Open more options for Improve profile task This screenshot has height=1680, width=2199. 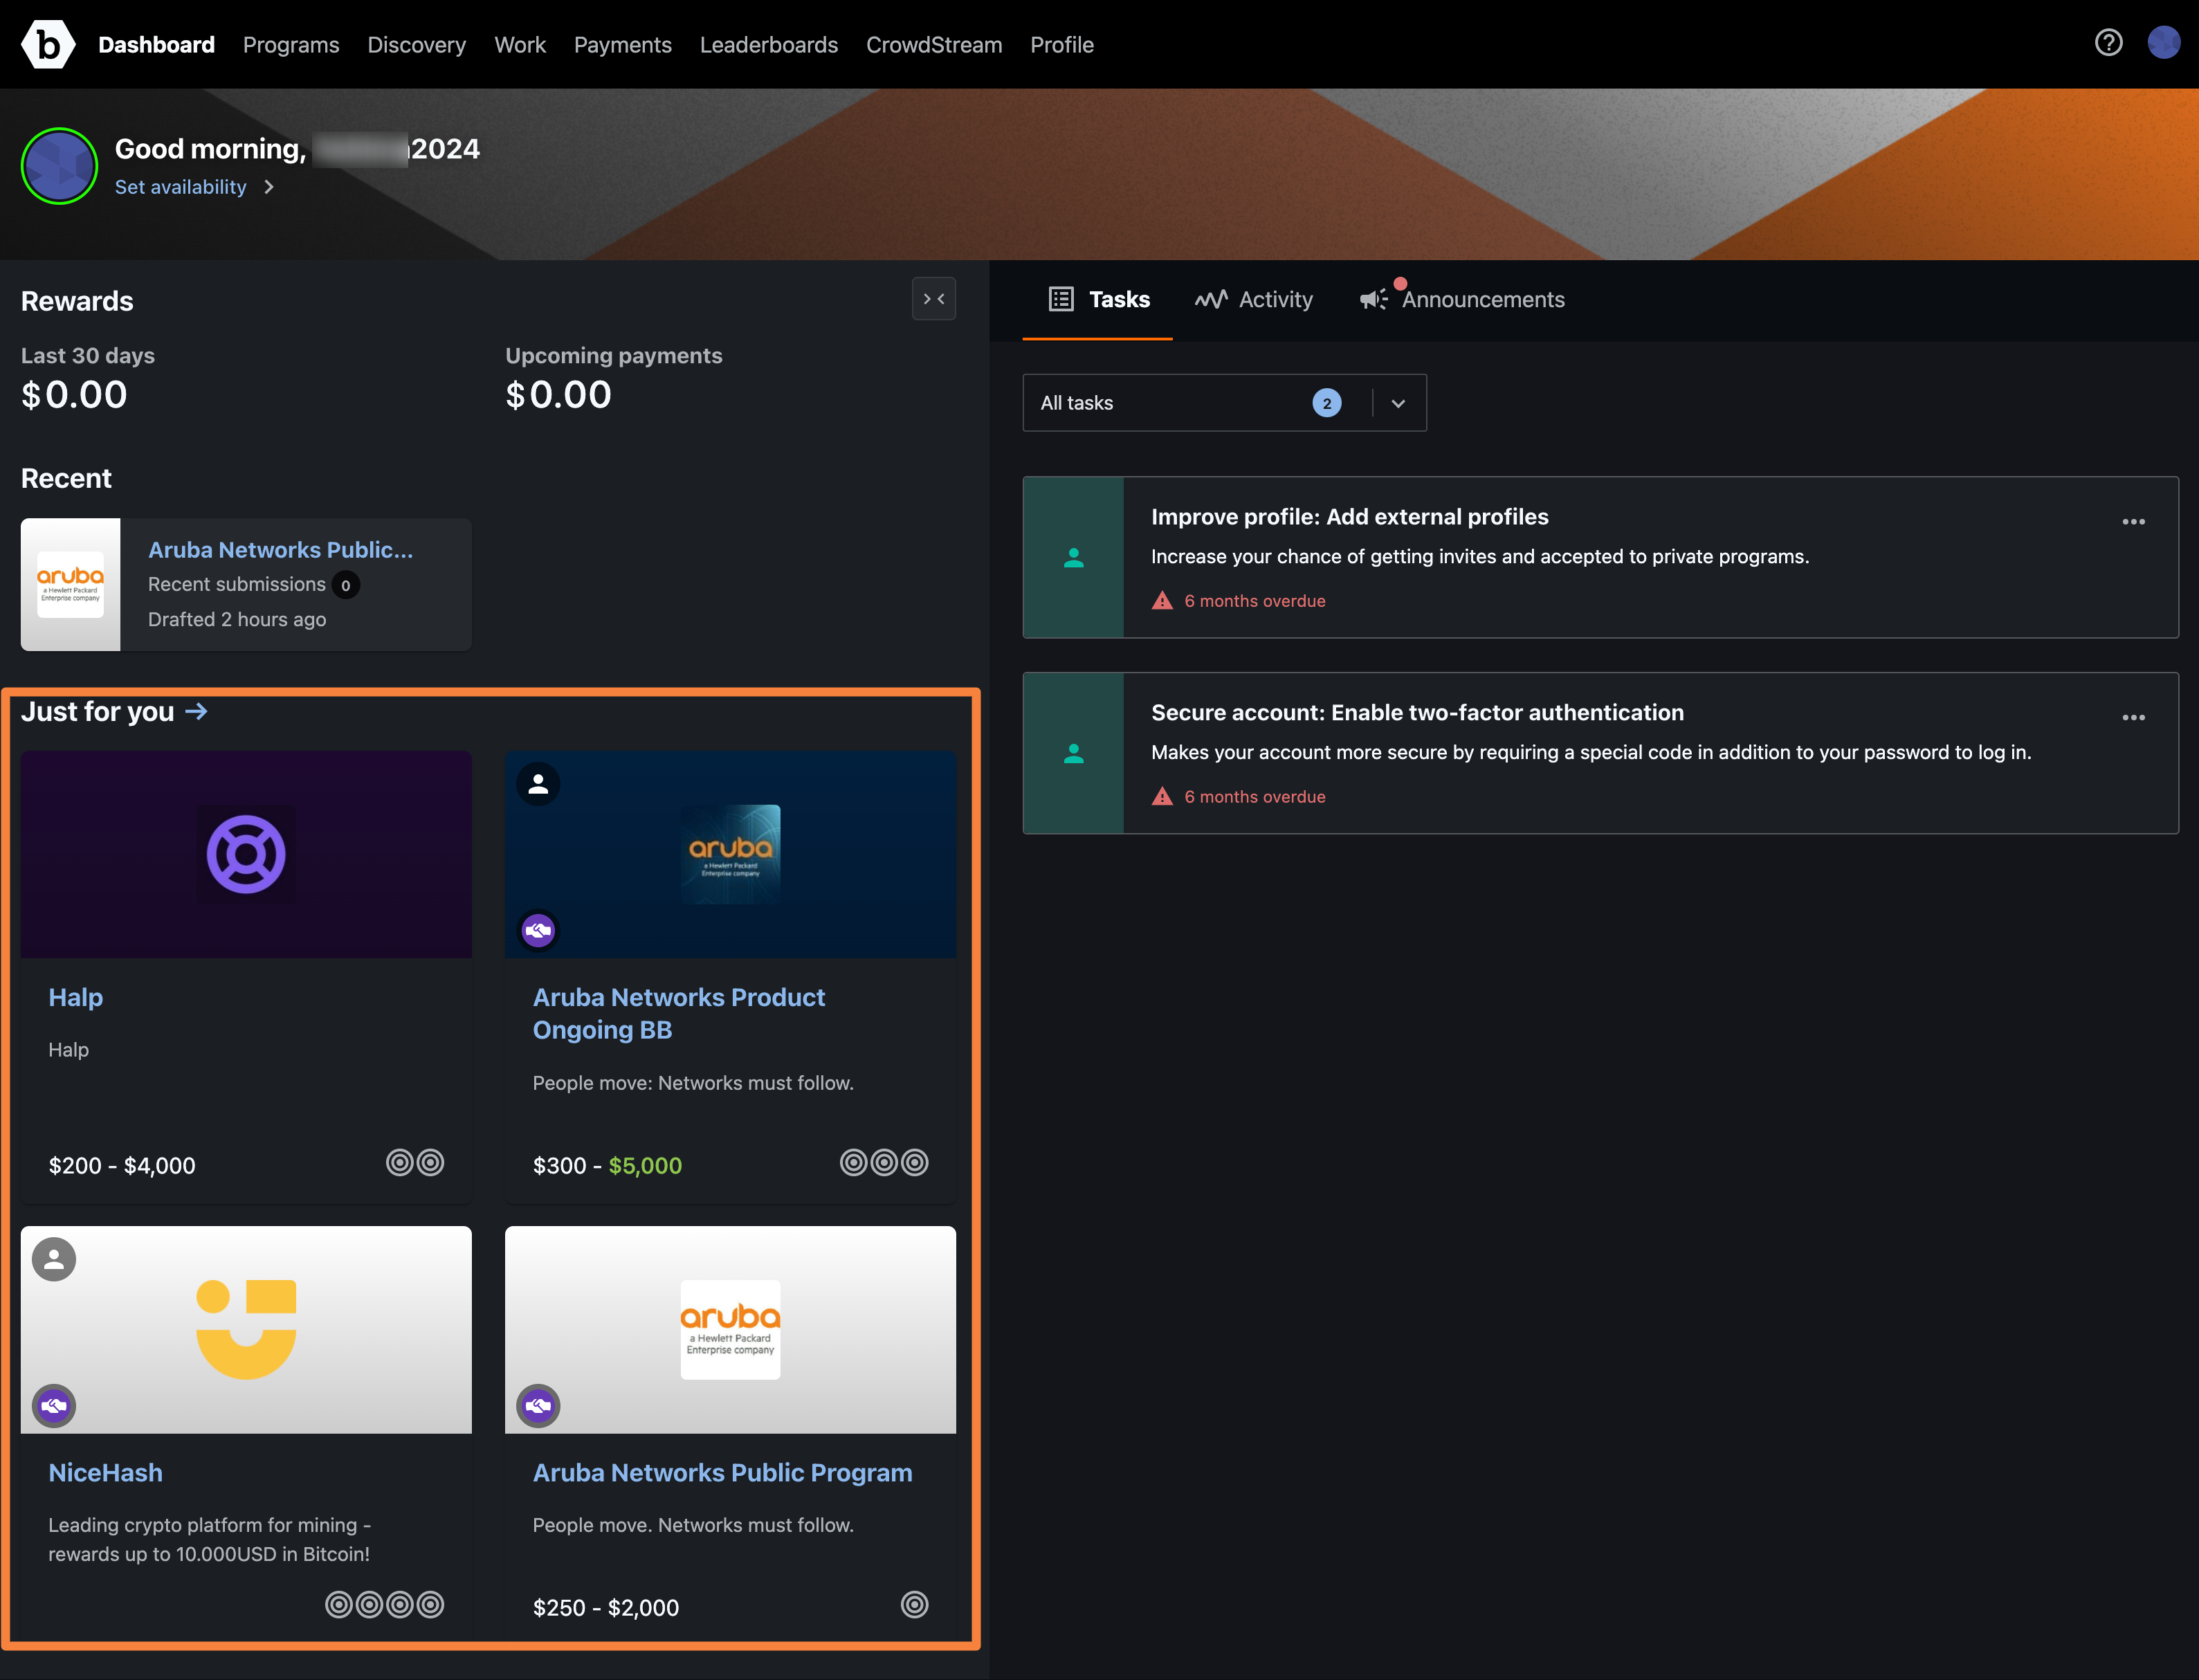click(x=2133, y=522)
